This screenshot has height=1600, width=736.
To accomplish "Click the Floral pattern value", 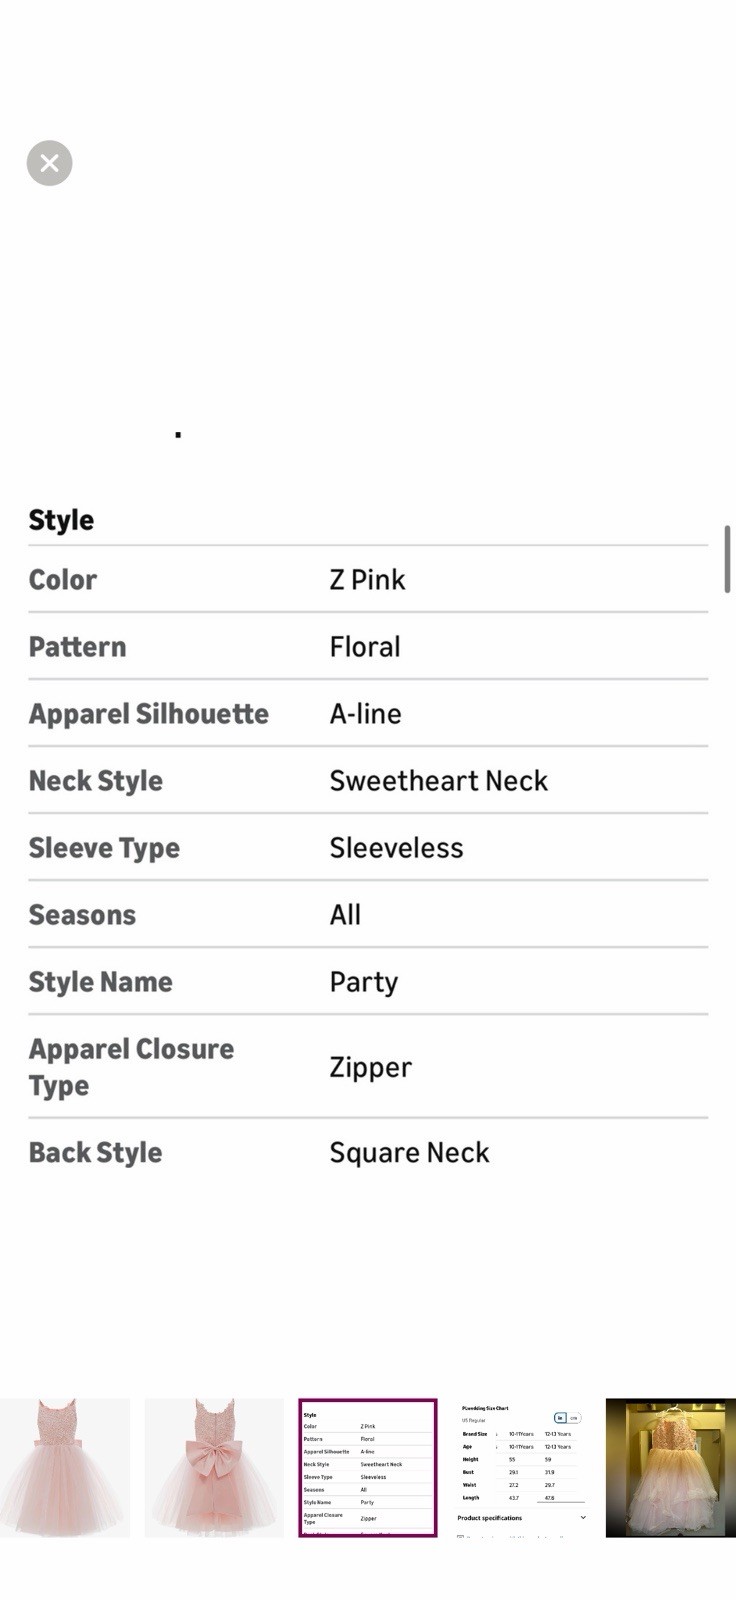I will pyautogui.click(x=365, y=647).
